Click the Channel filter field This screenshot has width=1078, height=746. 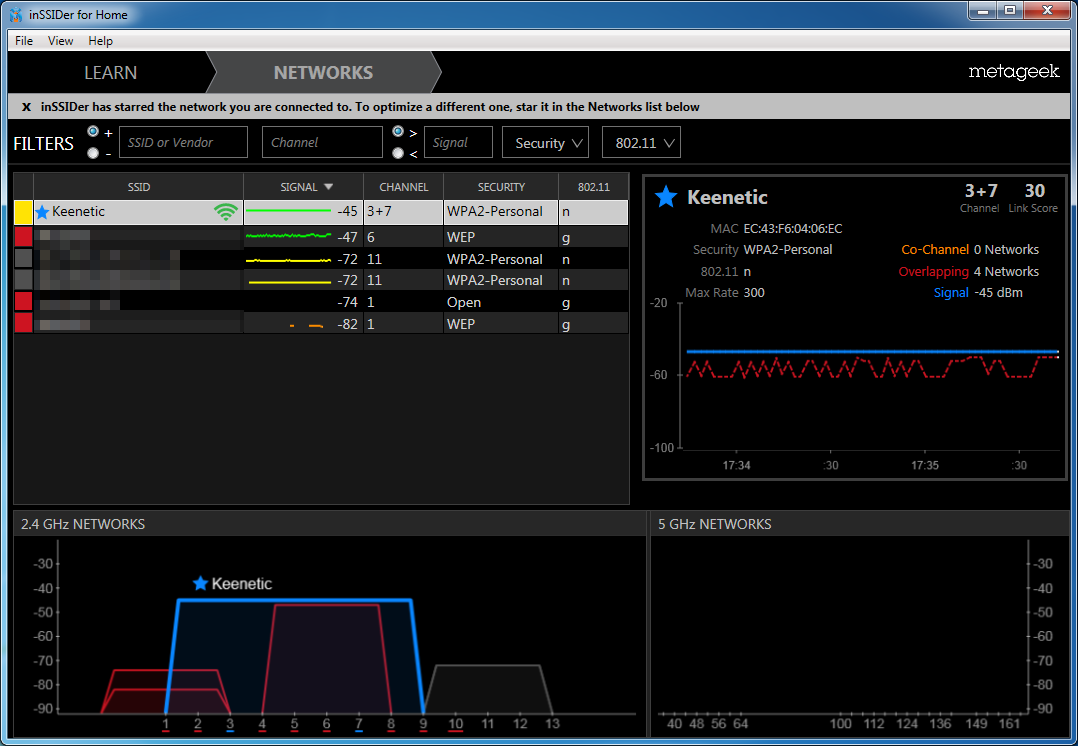coord(322,142)
